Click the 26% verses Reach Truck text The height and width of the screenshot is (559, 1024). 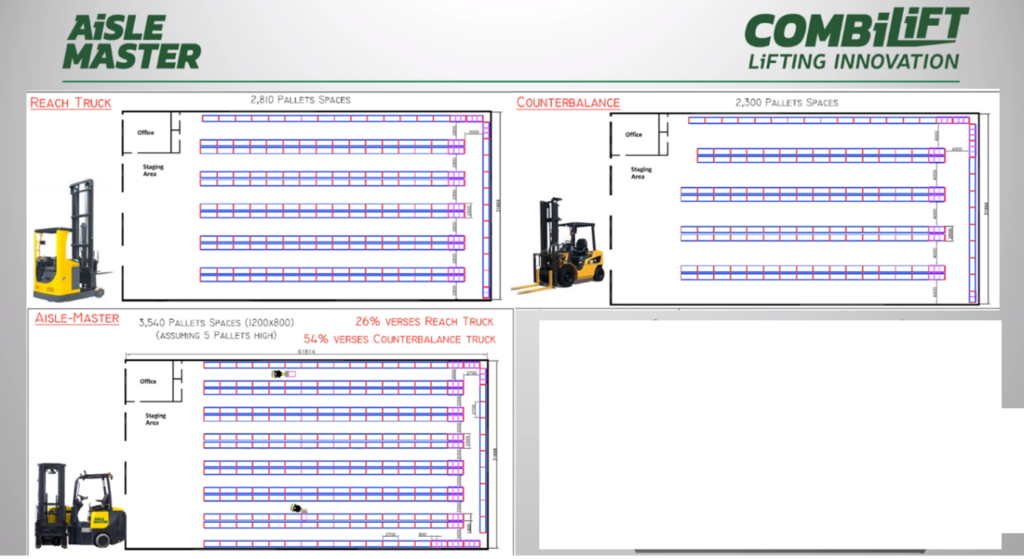point(424,321)
